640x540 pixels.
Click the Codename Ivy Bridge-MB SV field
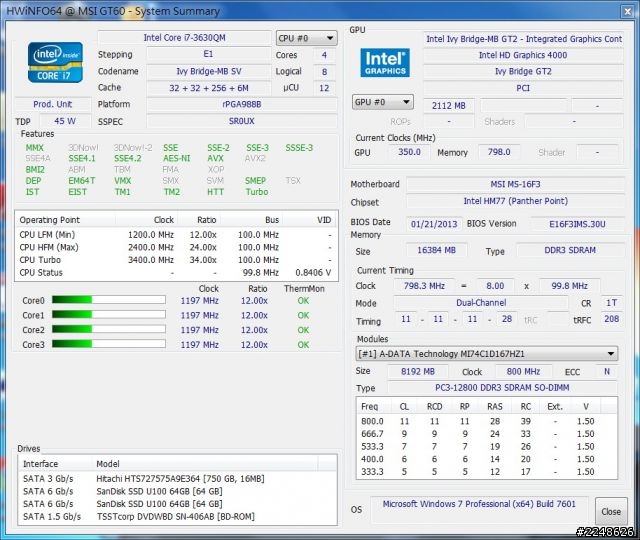point(208,71)
